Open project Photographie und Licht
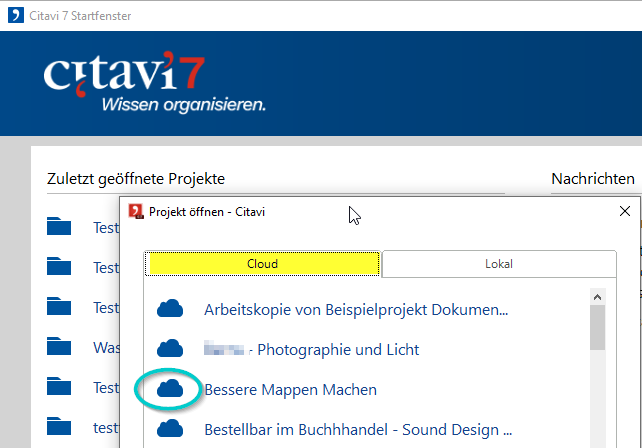 pyautogui.click(x=312, y=350)
